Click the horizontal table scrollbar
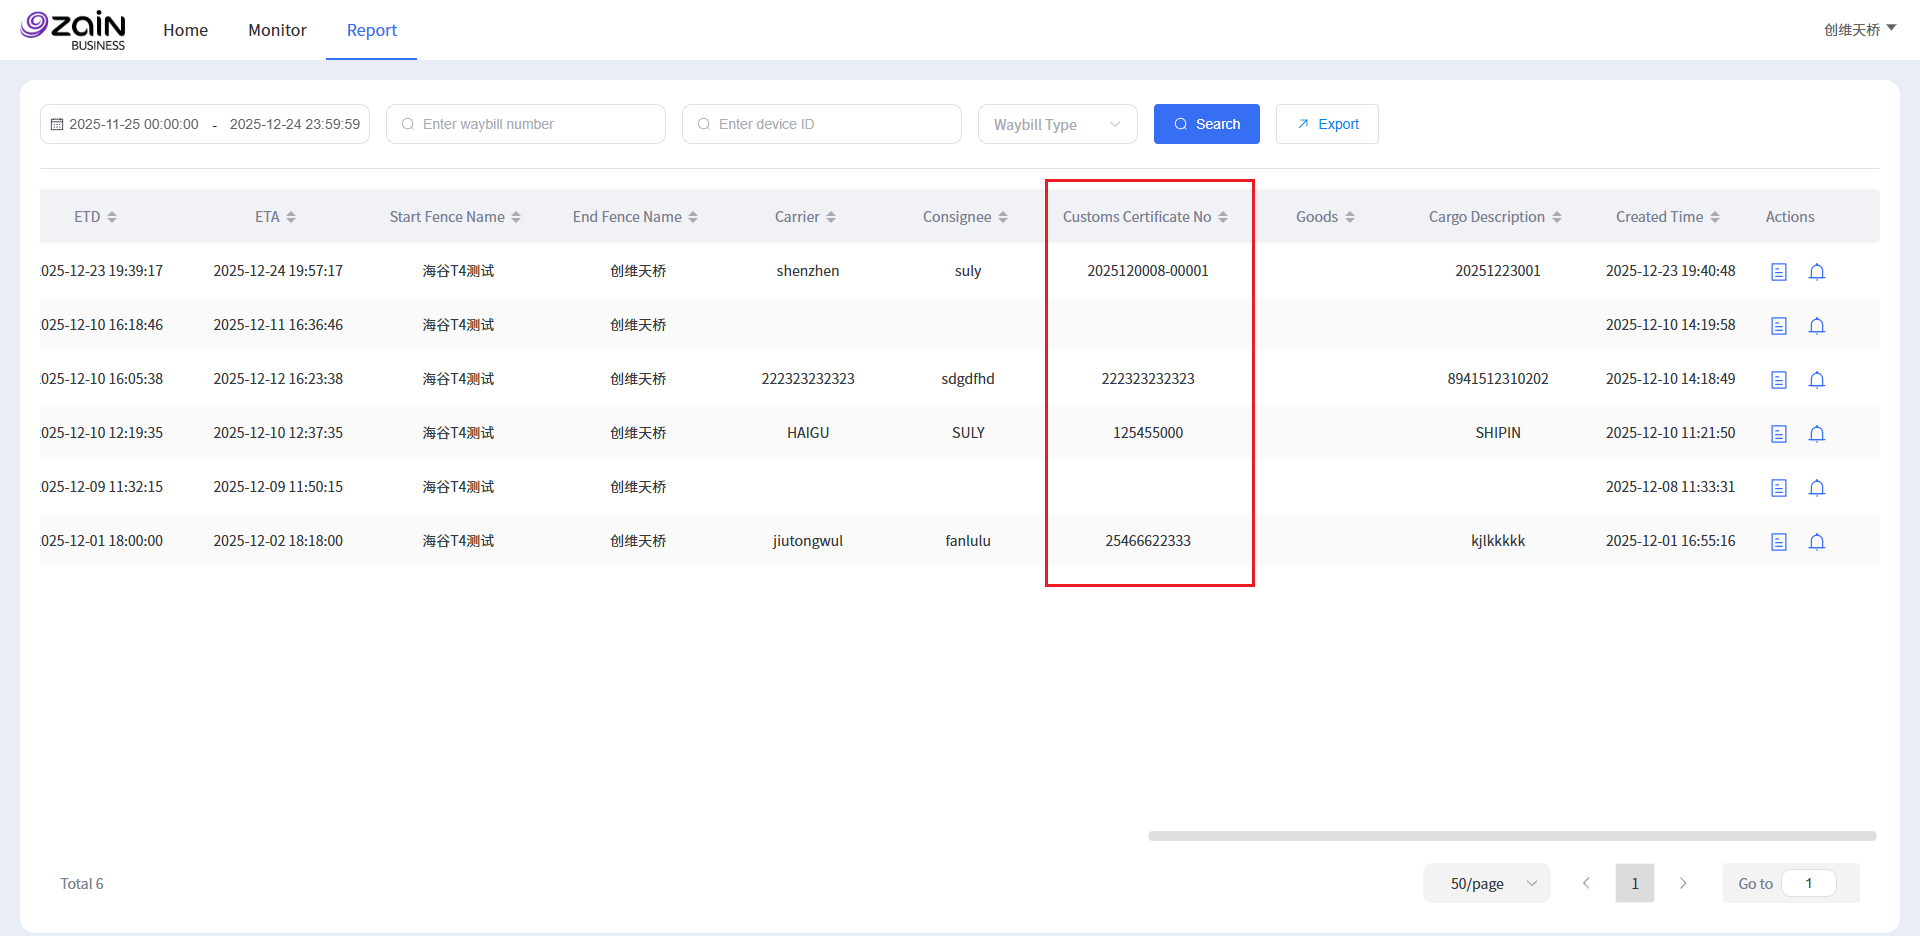 1511,836
